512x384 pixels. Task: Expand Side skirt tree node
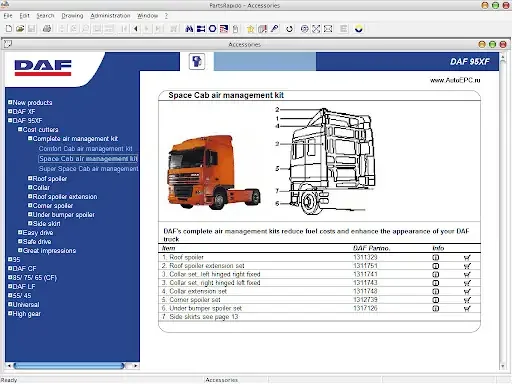30,223
